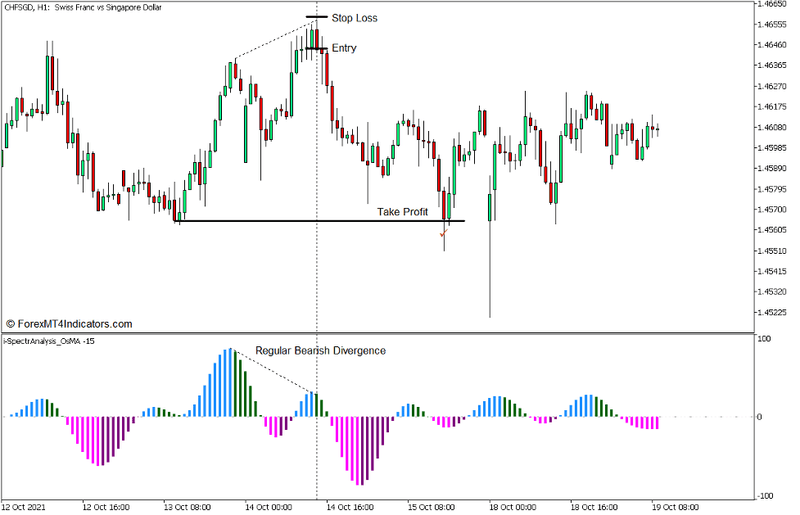800x515 pixels.
Task: Select the Entry line marker
Action: click(x=316, y=48)
